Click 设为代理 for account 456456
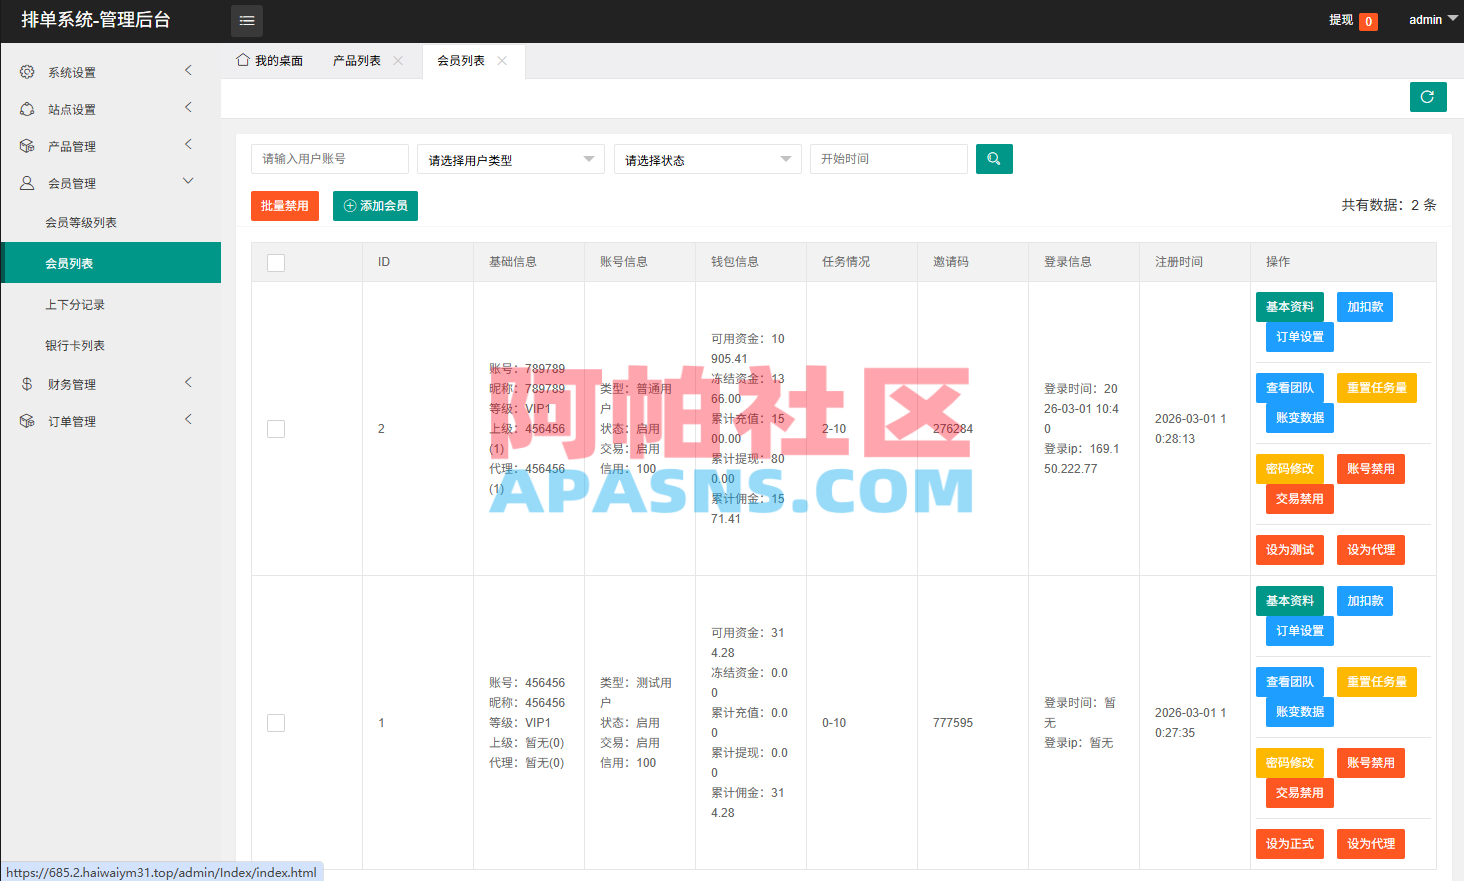The width and height of the screenshot is (1464, 881). coord(1371,844)
